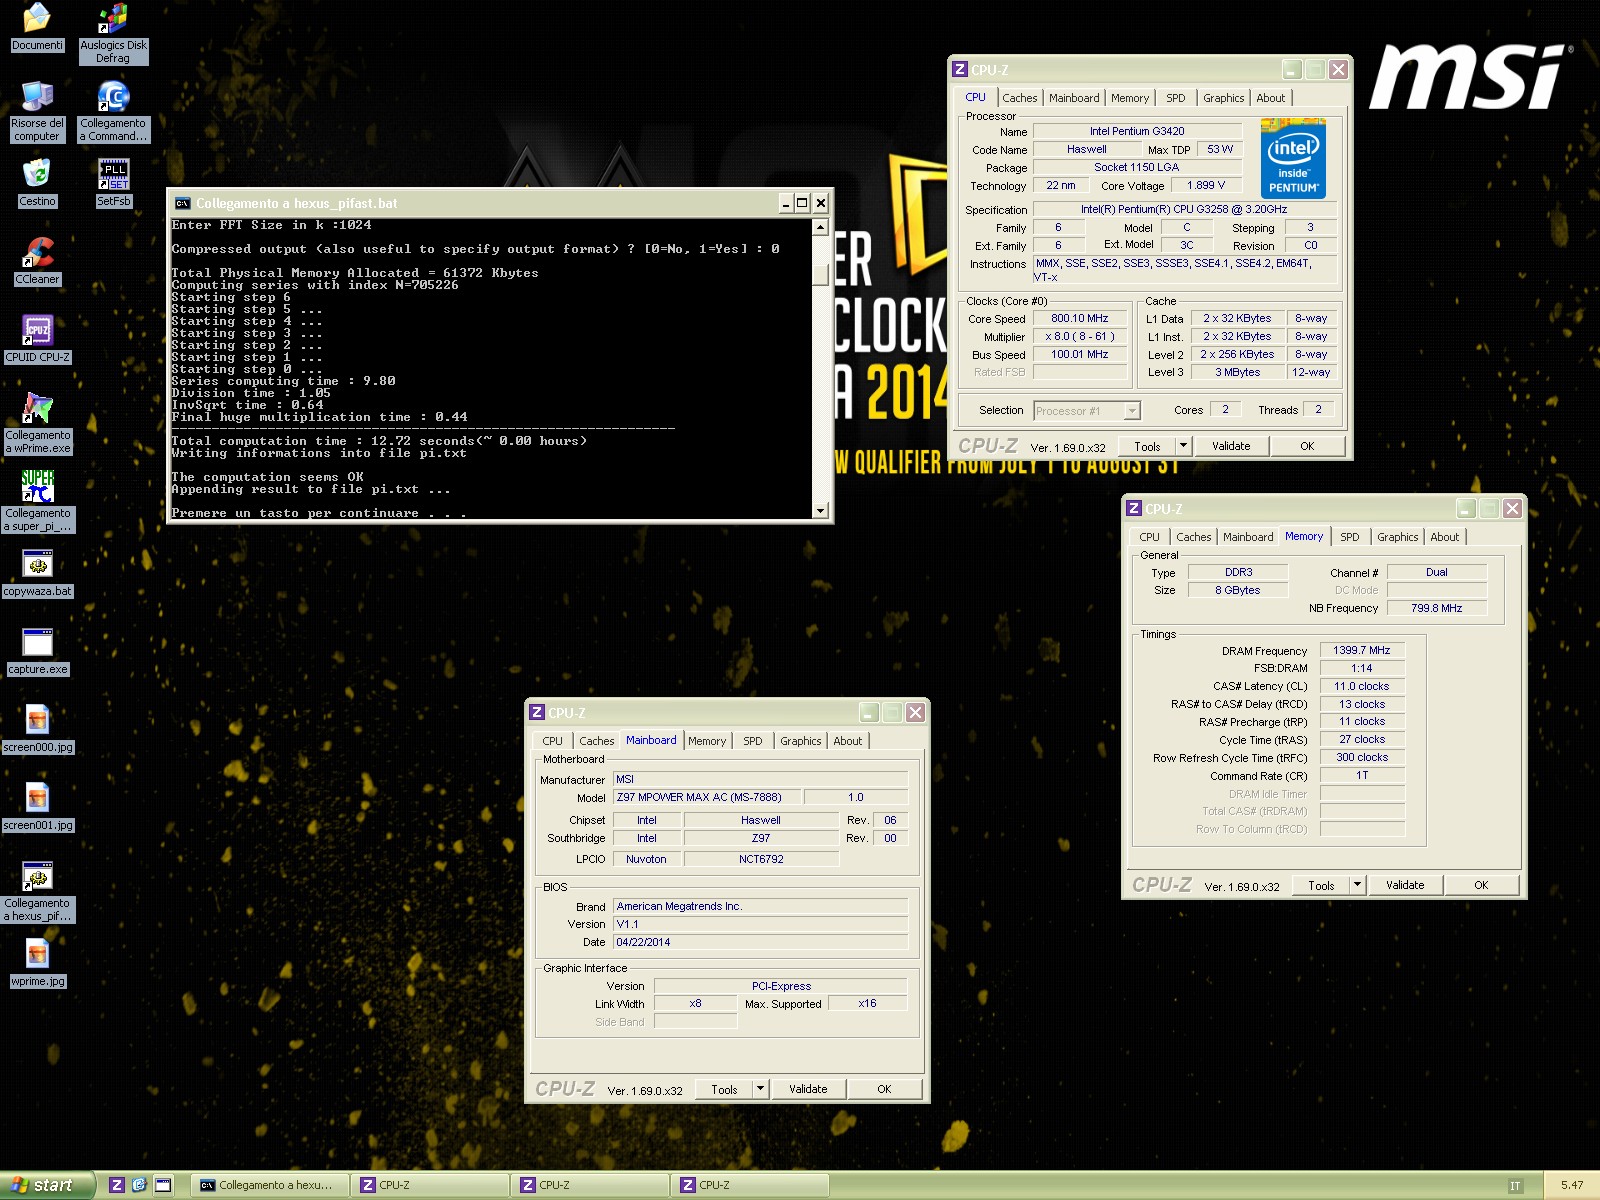Select the Command prompt shortcut icon
This screenshot has width=1600, height=1200.
[113, 96]
